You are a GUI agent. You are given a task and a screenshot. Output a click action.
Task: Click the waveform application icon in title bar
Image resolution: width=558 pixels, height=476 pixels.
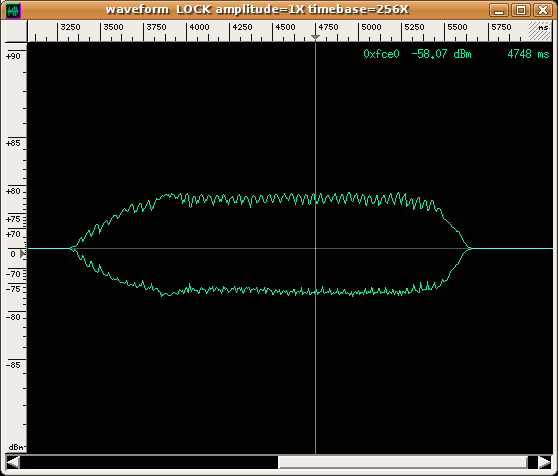14,11
